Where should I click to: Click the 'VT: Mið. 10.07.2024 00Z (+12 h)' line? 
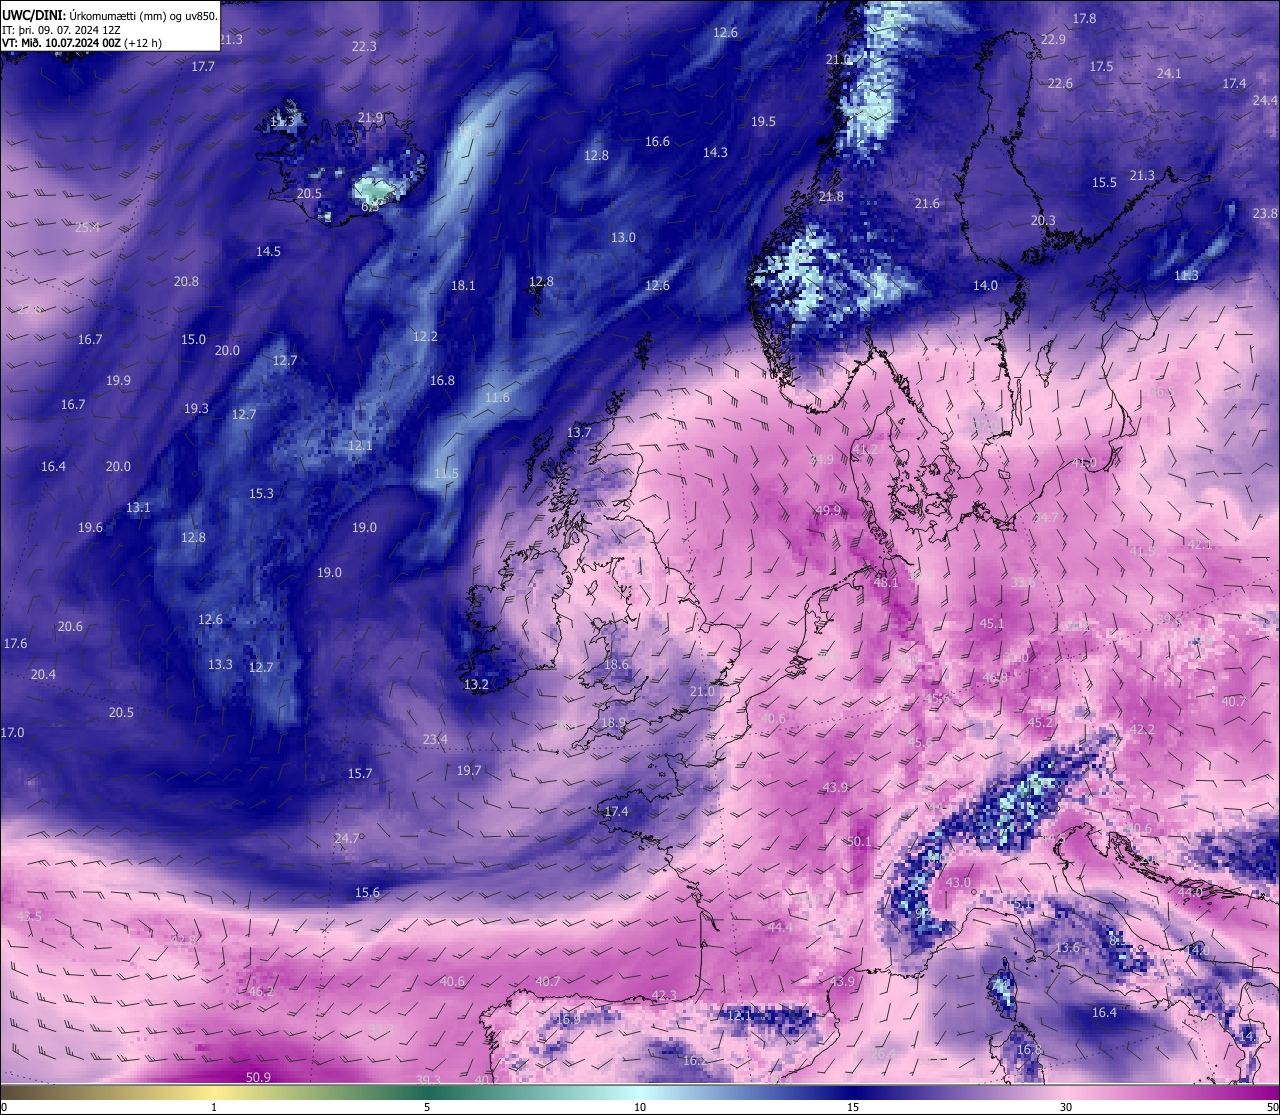point(82,43)
